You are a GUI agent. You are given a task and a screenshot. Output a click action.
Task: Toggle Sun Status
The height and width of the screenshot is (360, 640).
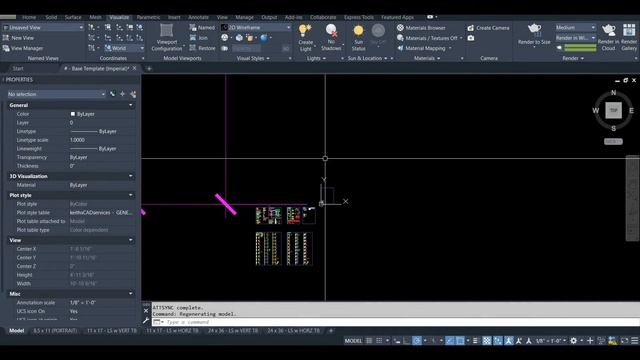358,38
